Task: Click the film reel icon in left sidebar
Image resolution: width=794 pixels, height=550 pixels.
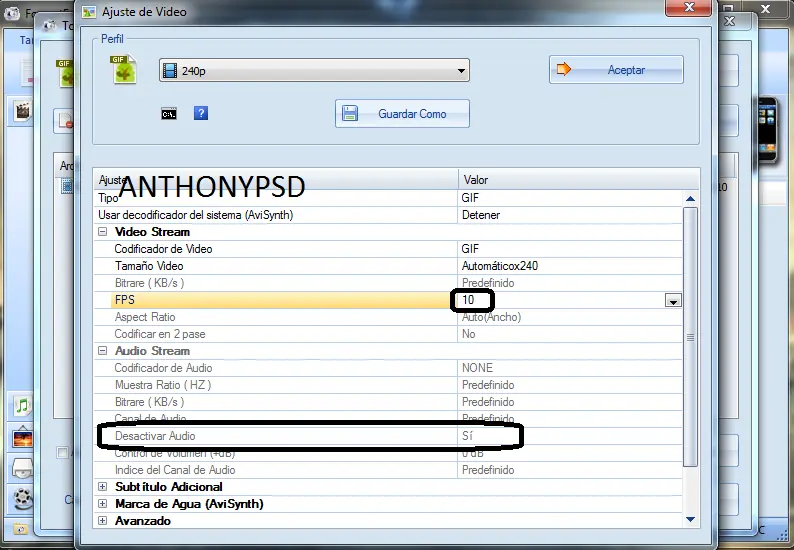Action: click(x=23, y=498)
